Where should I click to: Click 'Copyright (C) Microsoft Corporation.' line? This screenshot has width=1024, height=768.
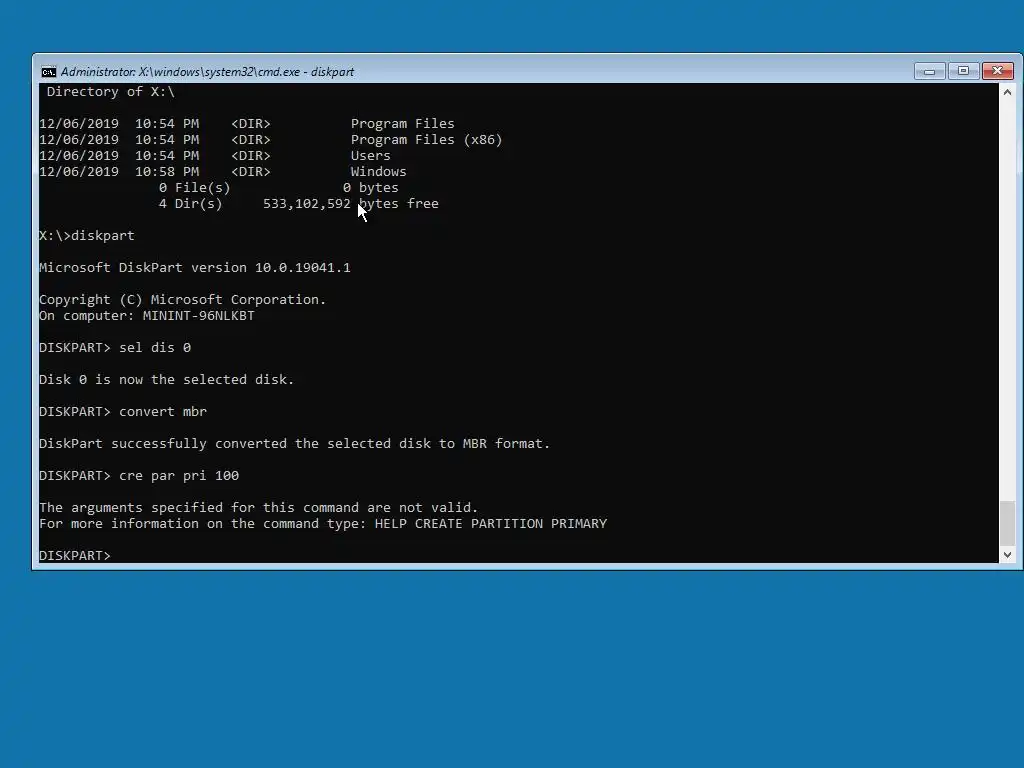pos(182,300)
